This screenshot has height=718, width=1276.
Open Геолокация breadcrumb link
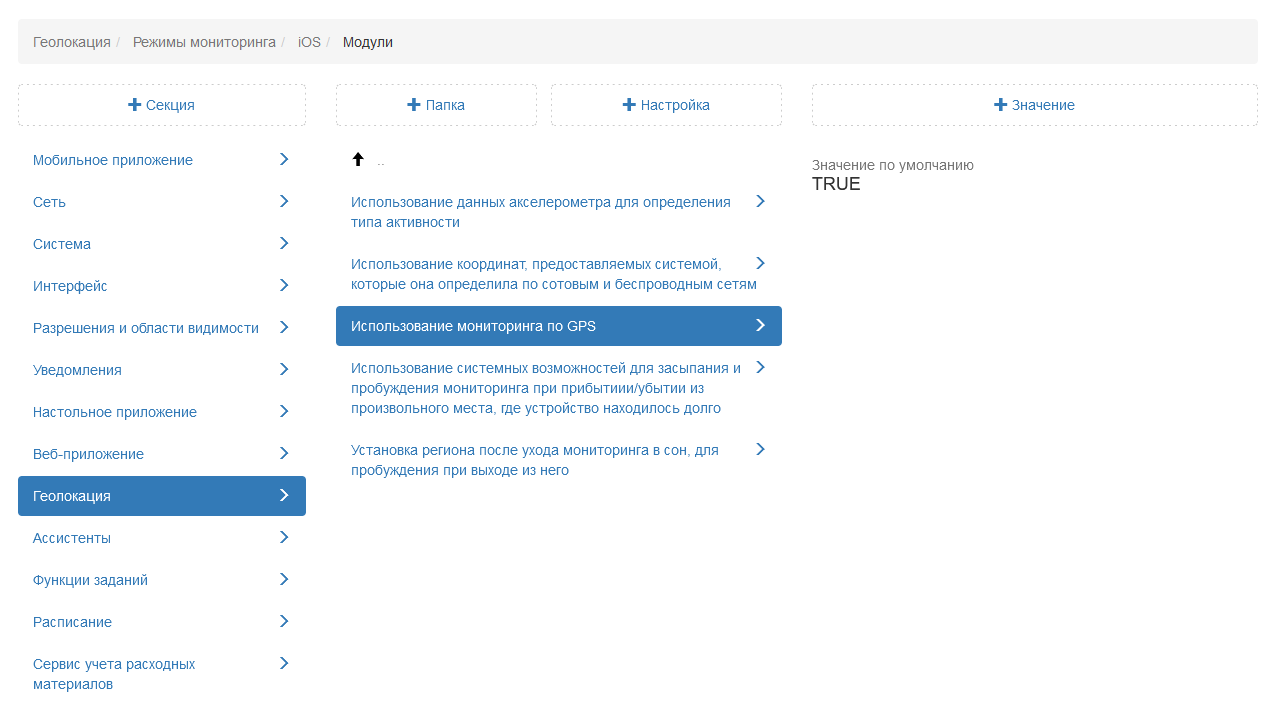tap(72, 42)
